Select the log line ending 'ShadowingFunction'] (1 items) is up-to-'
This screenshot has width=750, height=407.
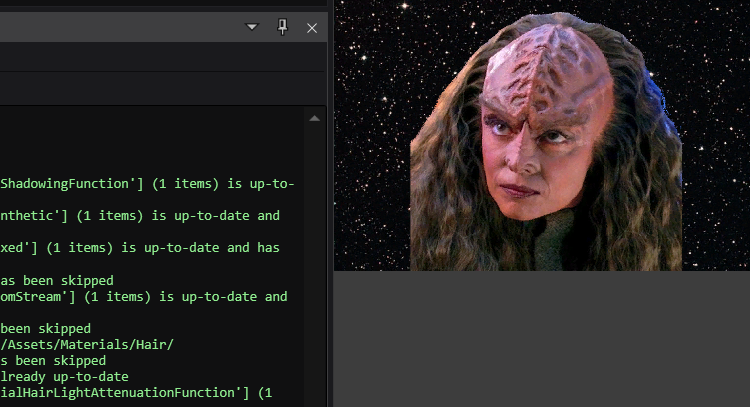(147, 184)
